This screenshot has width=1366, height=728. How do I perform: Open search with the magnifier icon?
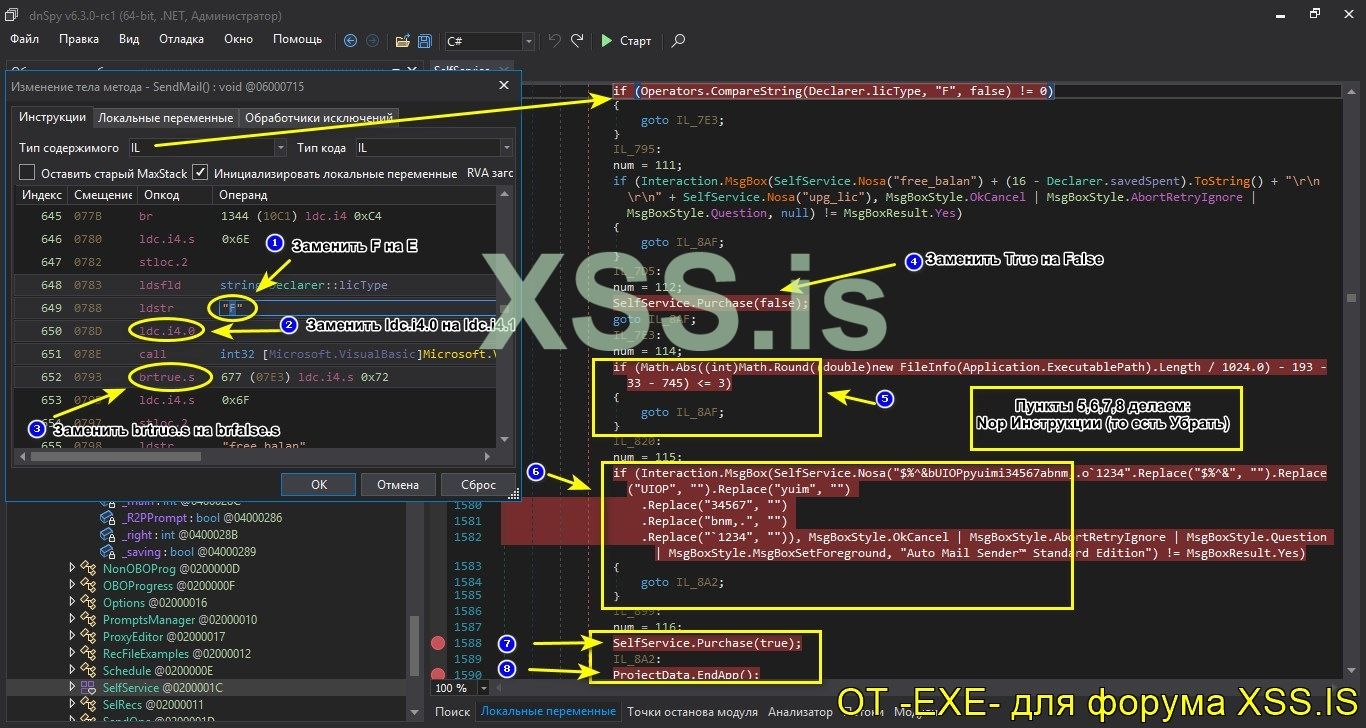click(679, 41)
